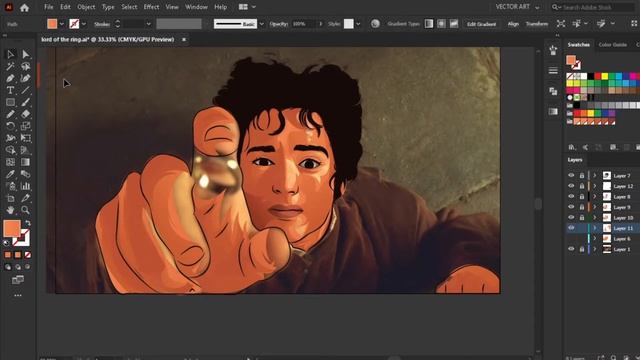Select the Curvature tool

pyautogui.click(x=25, y=78)
